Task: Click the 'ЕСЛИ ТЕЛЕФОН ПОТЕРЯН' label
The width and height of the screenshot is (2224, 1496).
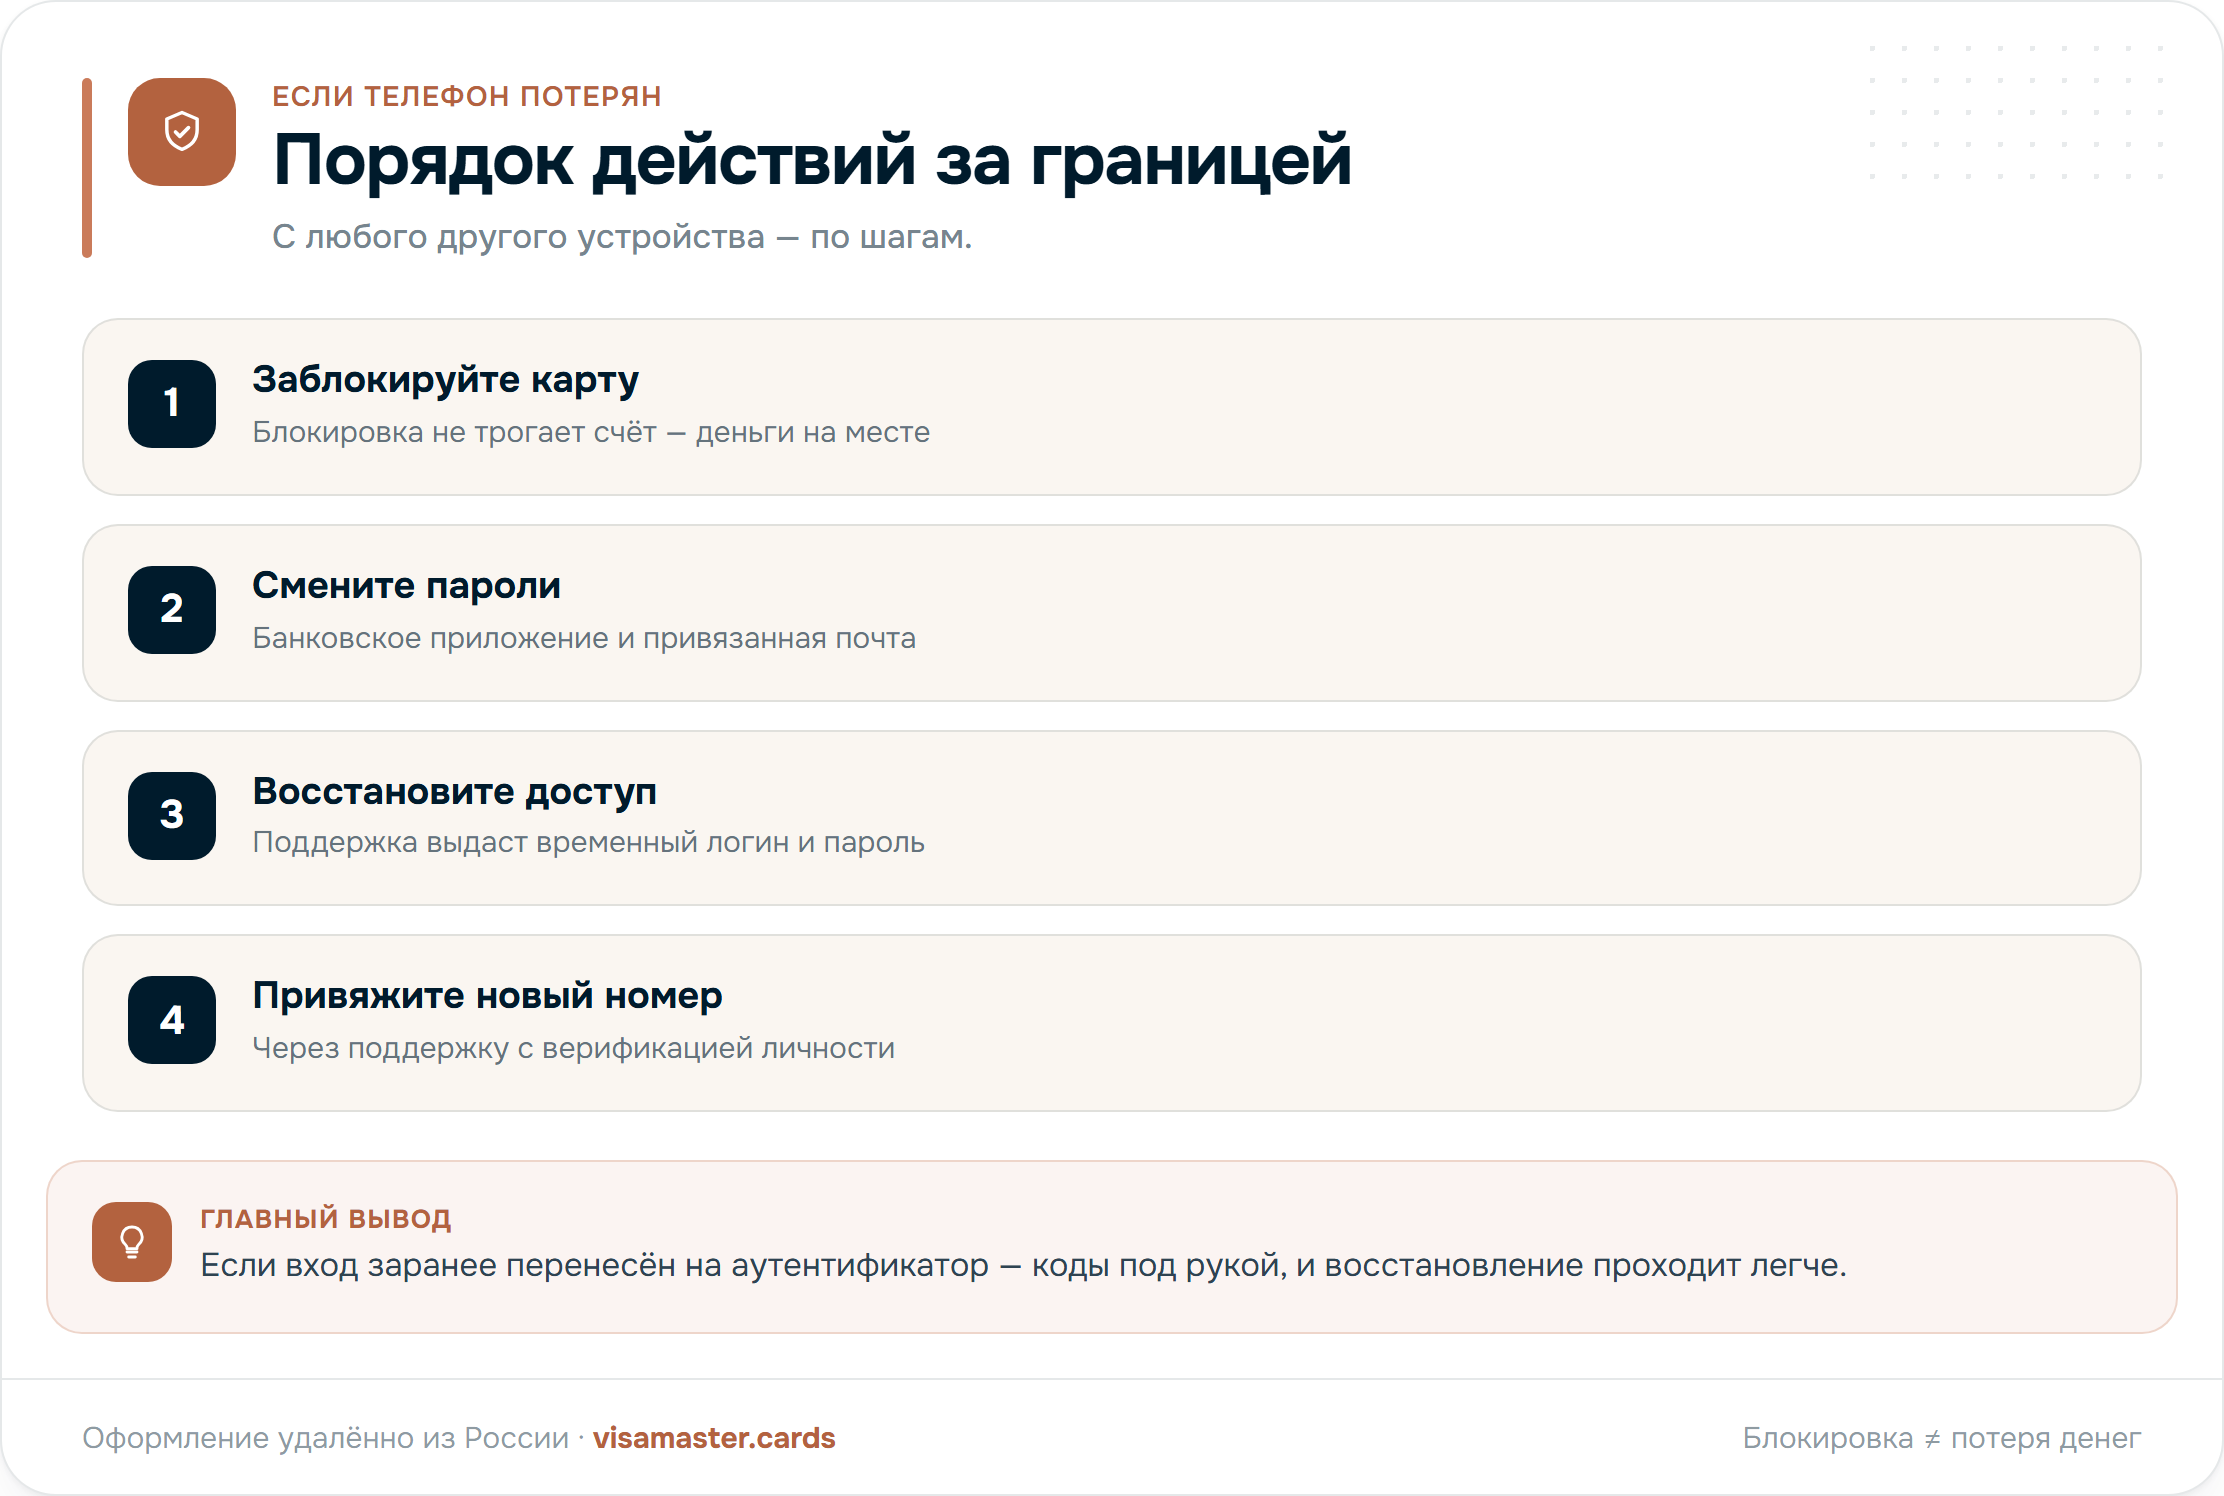Action: point(467,96)
